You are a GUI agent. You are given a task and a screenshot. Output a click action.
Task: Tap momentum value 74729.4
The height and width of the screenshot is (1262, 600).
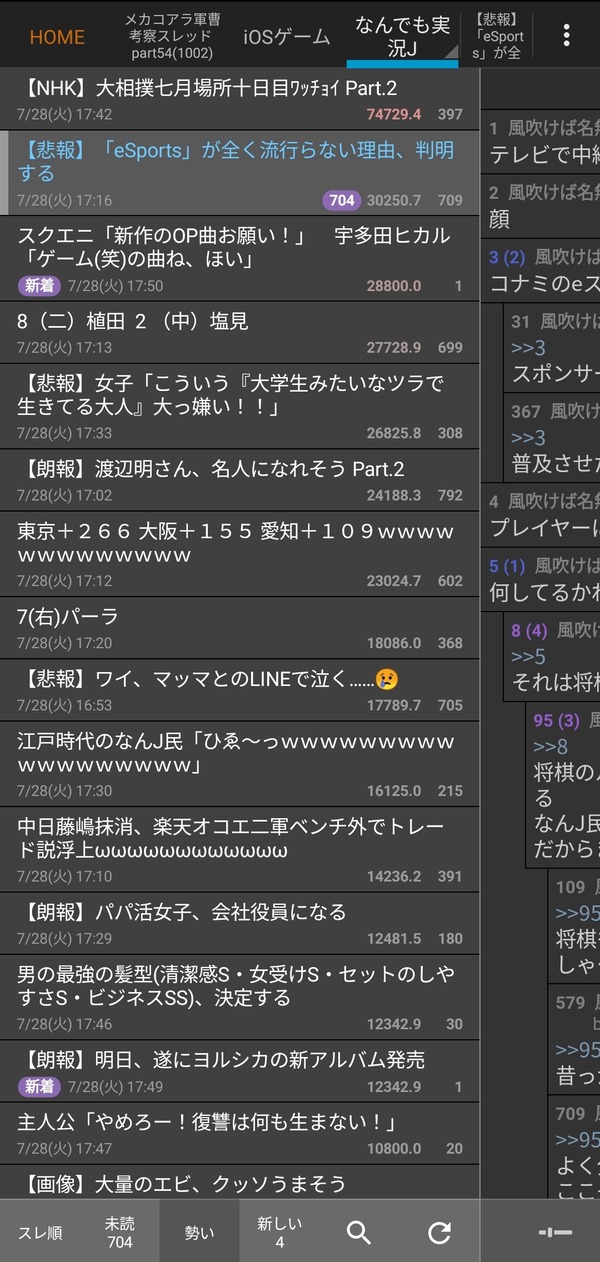394,114
